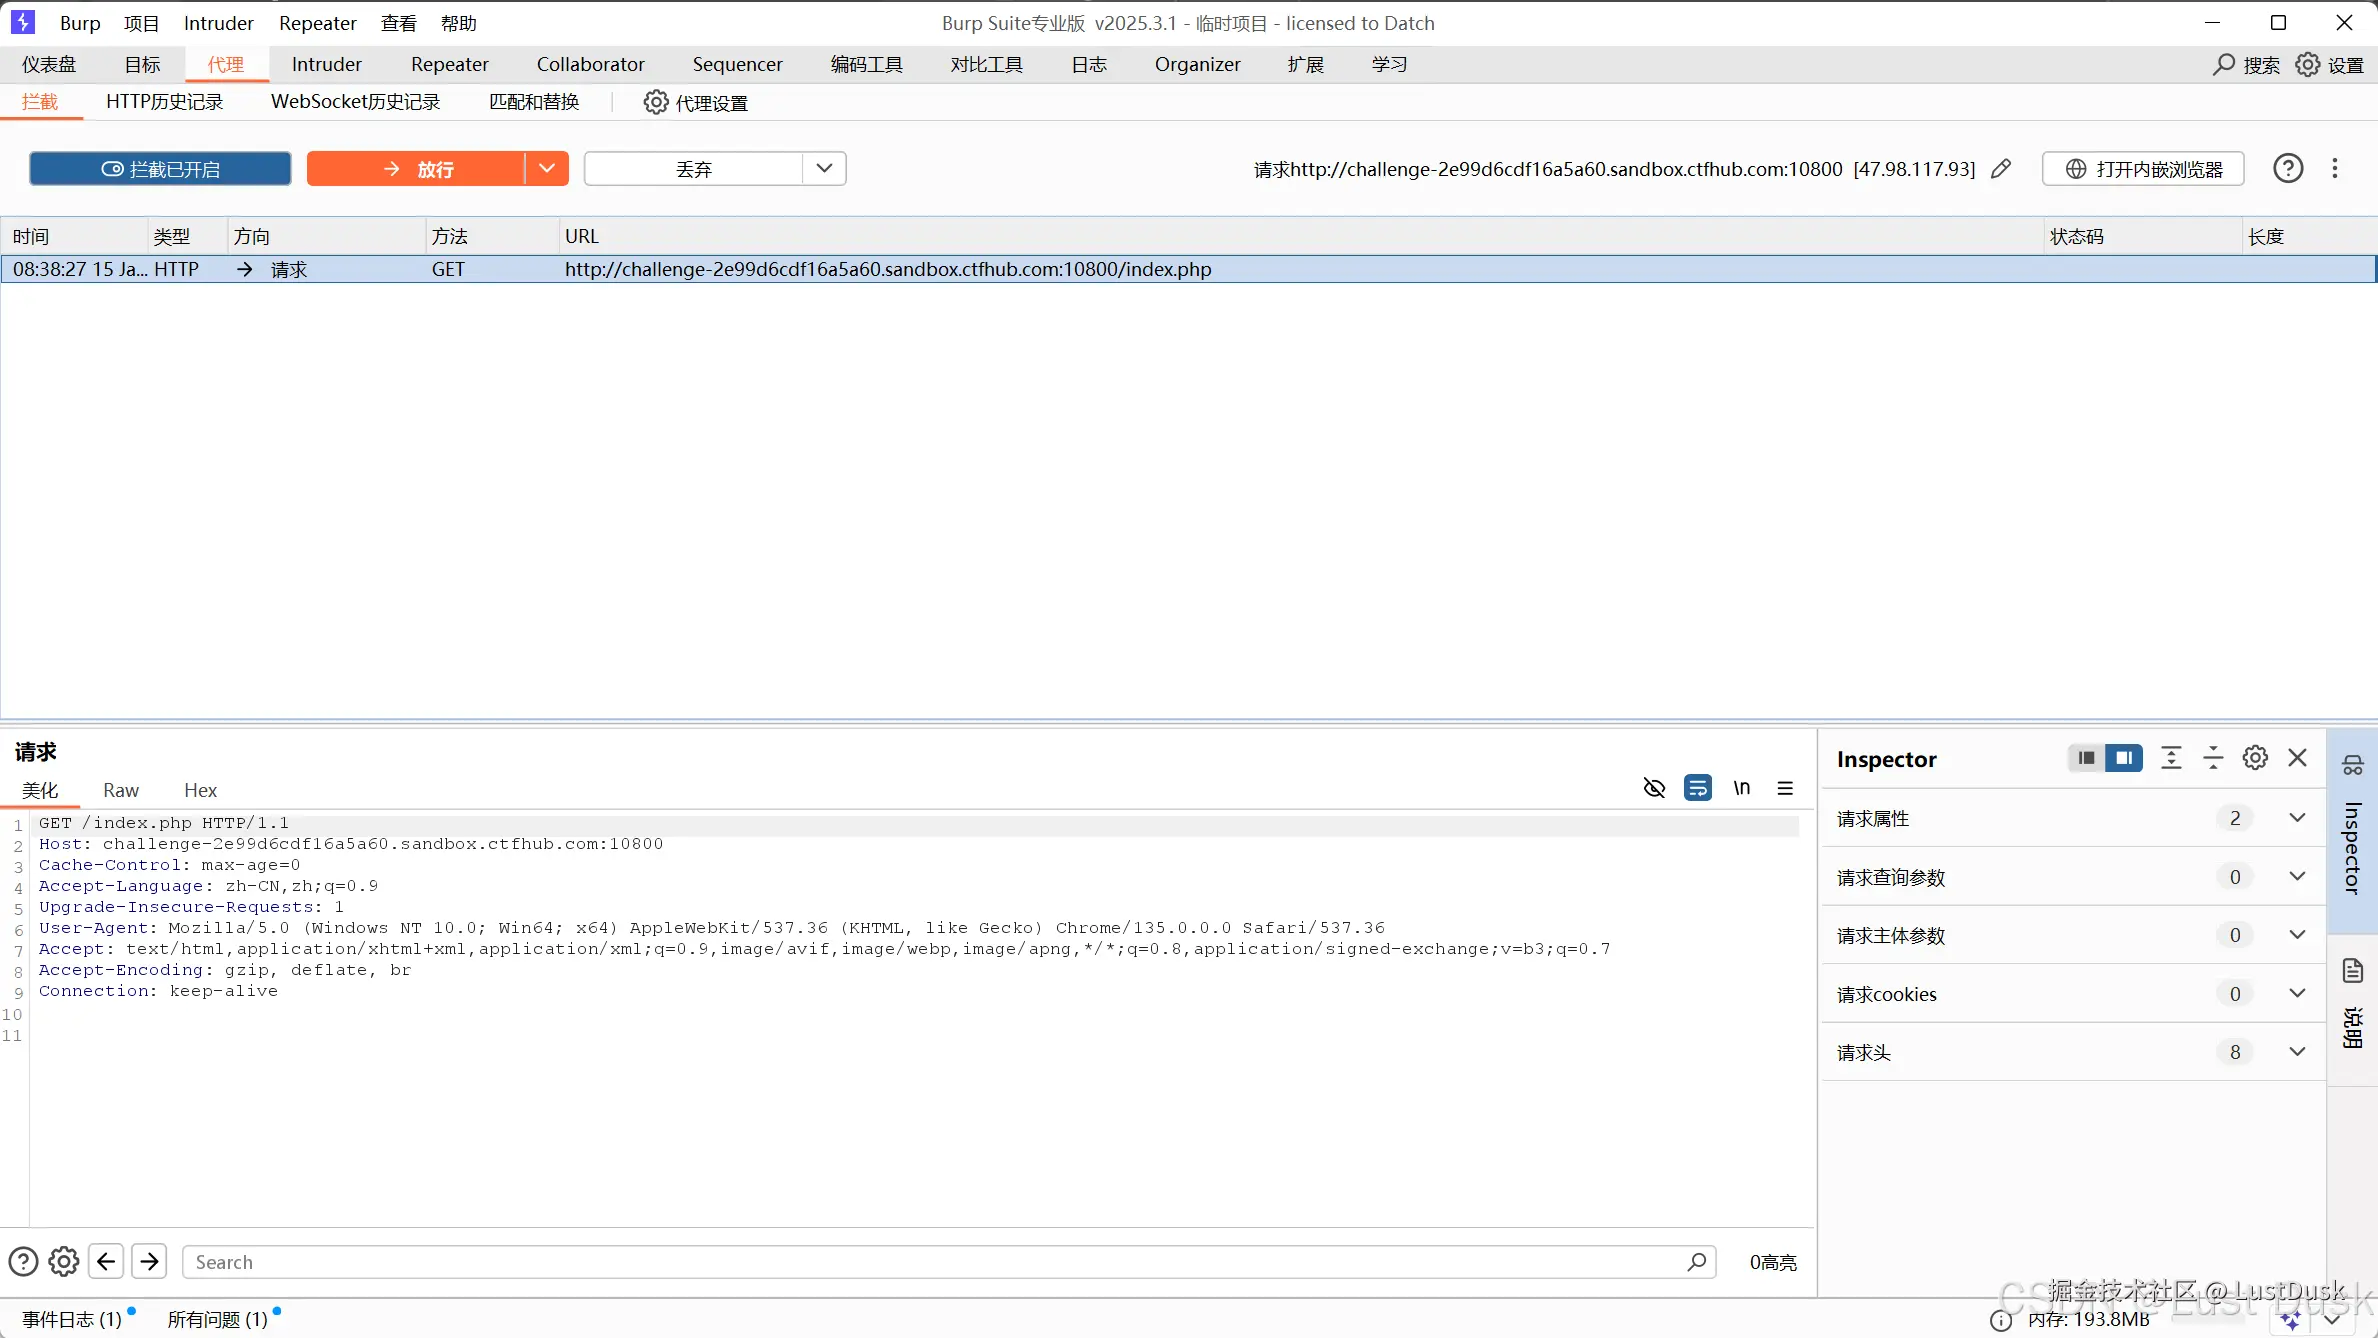Click the AI sparkle icon in status bar
Image resolution: width=2378 pixels, height=1338 pixels.
(2289, 1321)
